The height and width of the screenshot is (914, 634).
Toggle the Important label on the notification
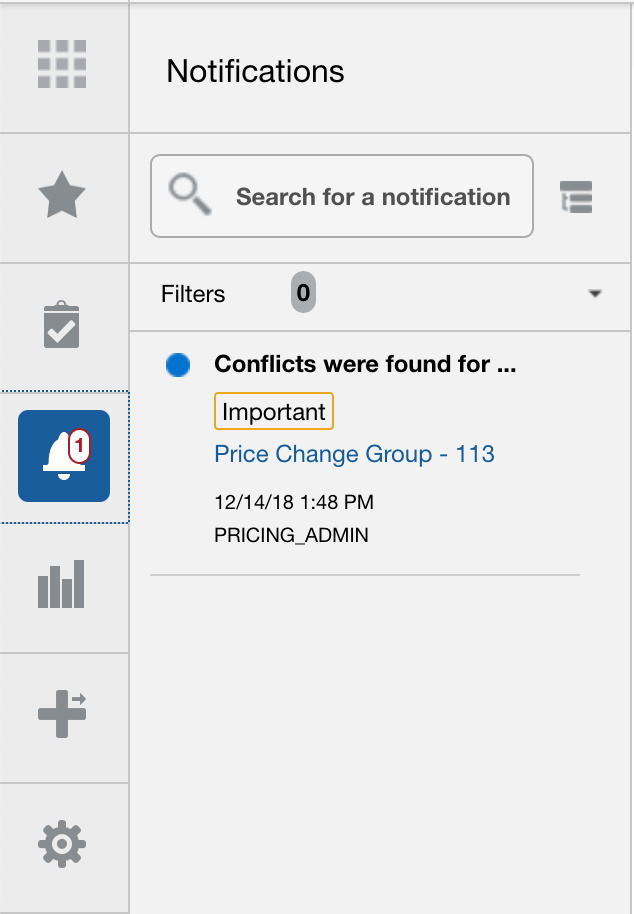click(273, 411)
